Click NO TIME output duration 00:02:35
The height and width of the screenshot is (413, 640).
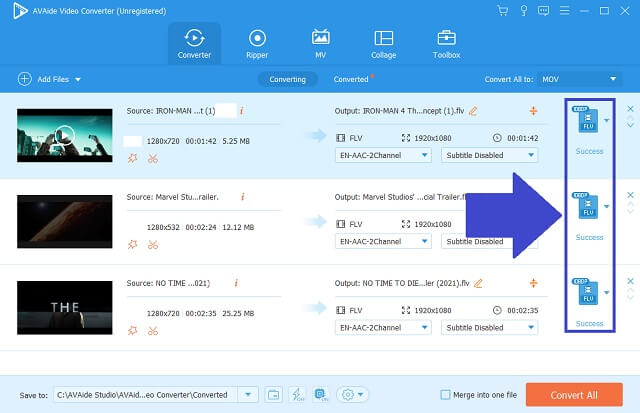[522, 310]
